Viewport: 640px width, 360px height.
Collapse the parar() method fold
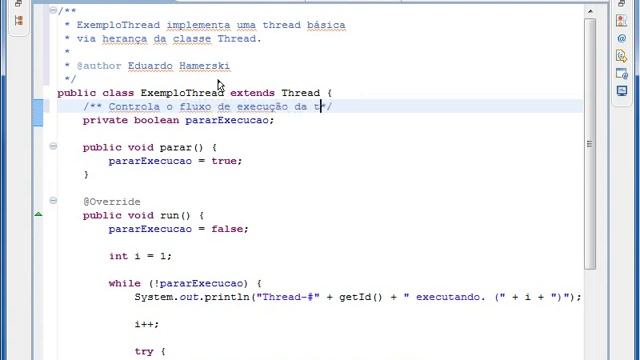tap(53, 146)
